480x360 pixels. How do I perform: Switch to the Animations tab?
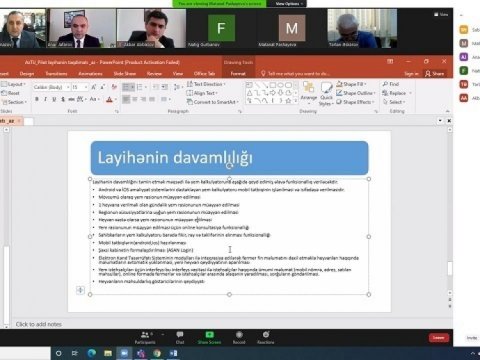90,73
